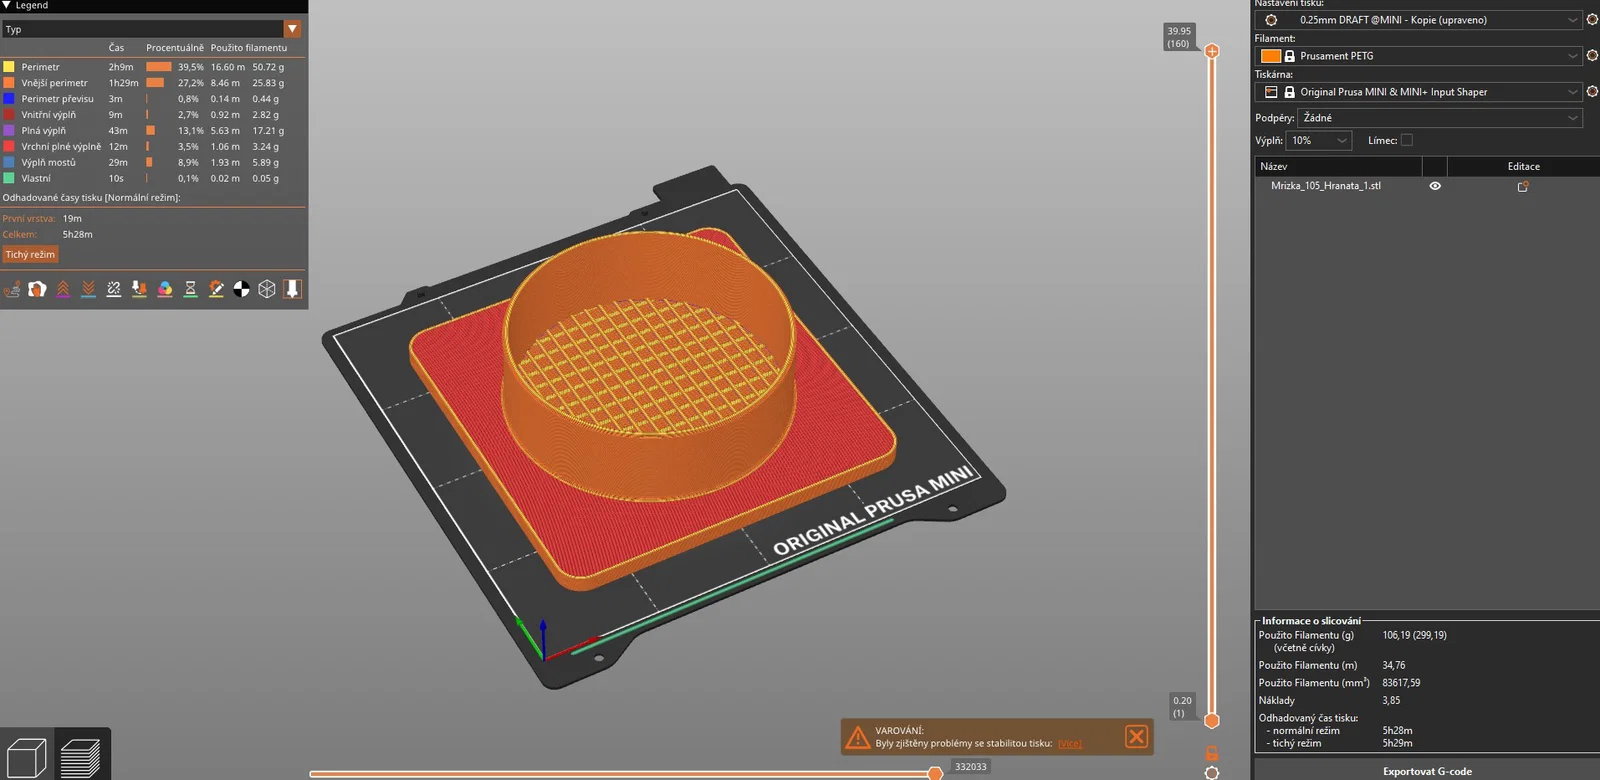Toggle Výplň mostů blue swatch in legend

(9, 163)
